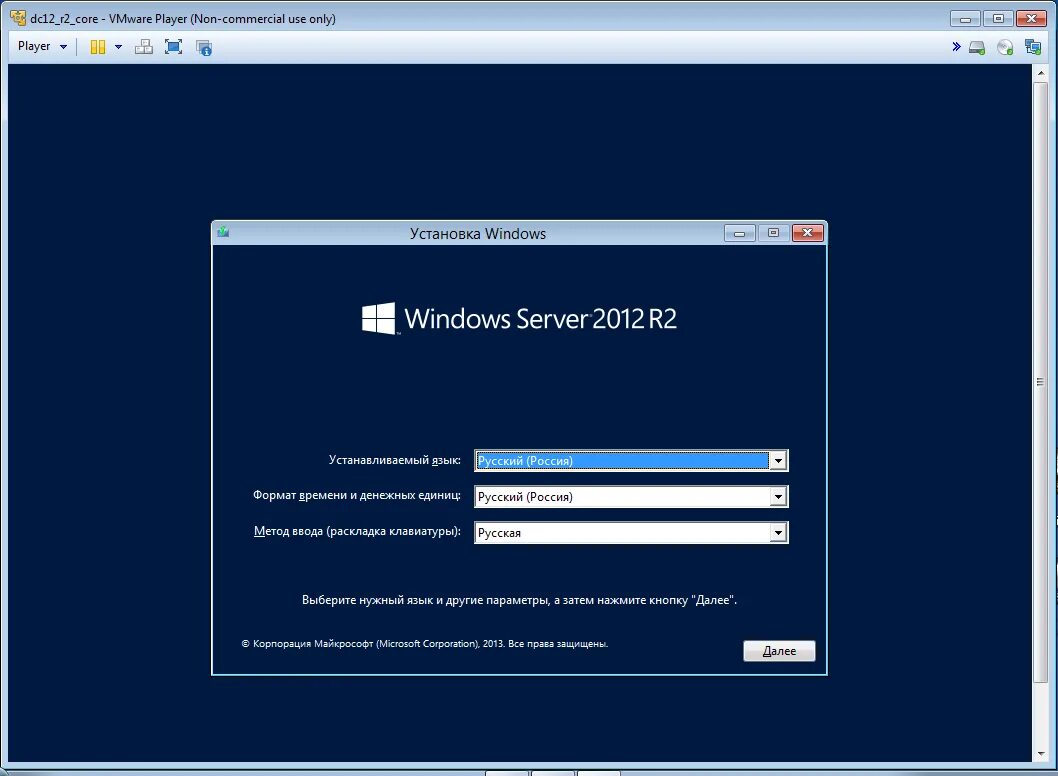Maximize the Установка Windows dialog
Screen dimensions: 1058x776
[x=773, y=233]
